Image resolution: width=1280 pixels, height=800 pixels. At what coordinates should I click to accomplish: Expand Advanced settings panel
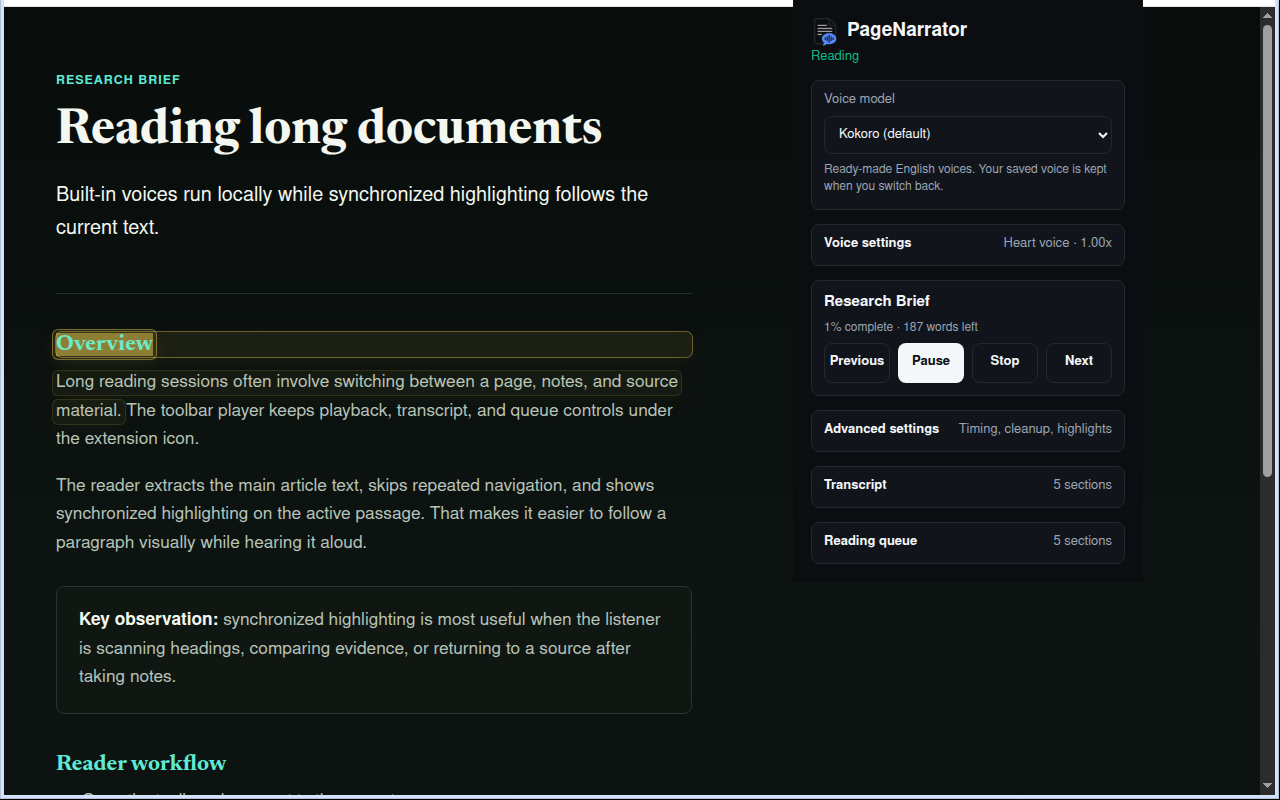pyautogui.click(x=967, y=430)
